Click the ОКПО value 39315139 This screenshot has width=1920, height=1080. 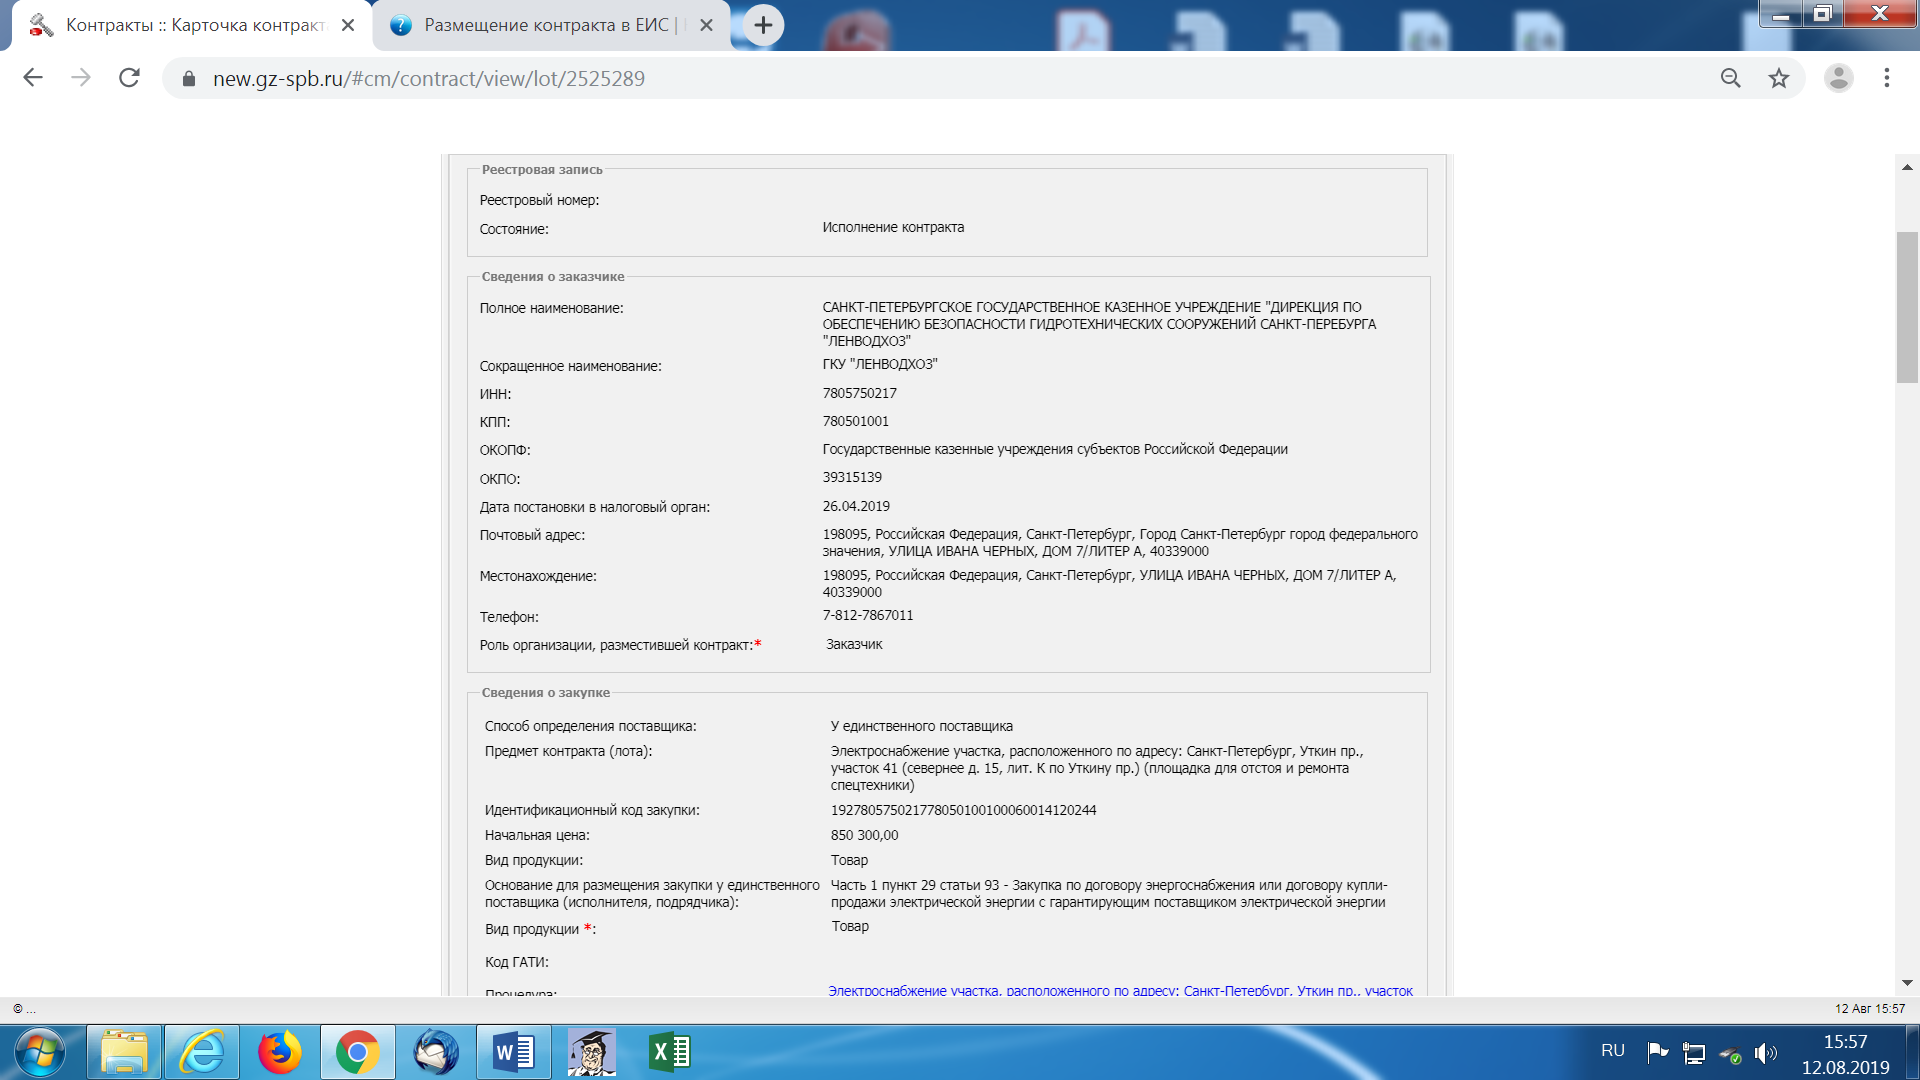pyautogui.click(x=852, y=477)
